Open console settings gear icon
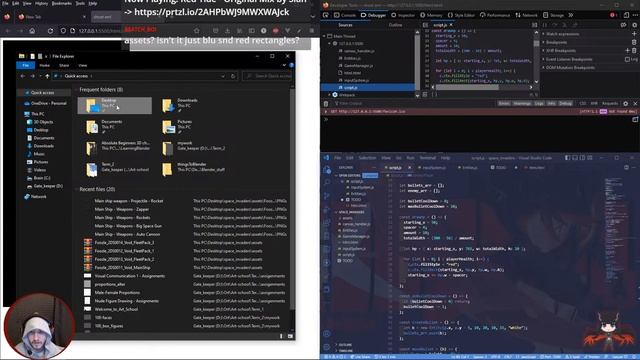 point(626,104)
